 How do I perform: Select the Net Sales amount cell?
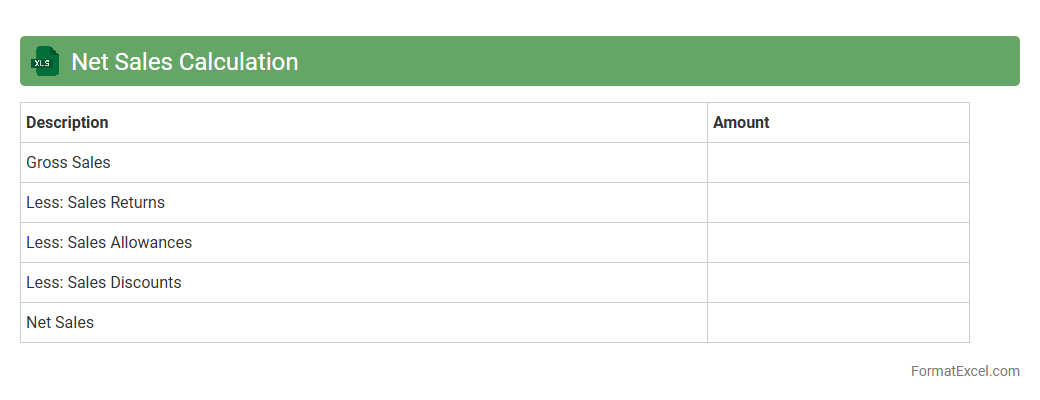pyautogui.click(x=838, y=323)
